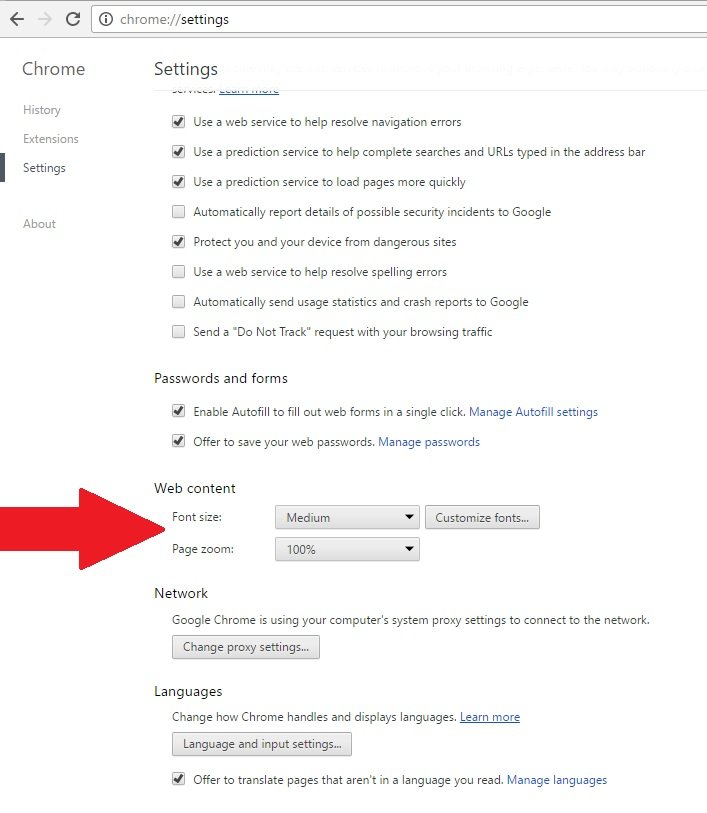Click the chrome://settings address bar

(x=400, y=19)
